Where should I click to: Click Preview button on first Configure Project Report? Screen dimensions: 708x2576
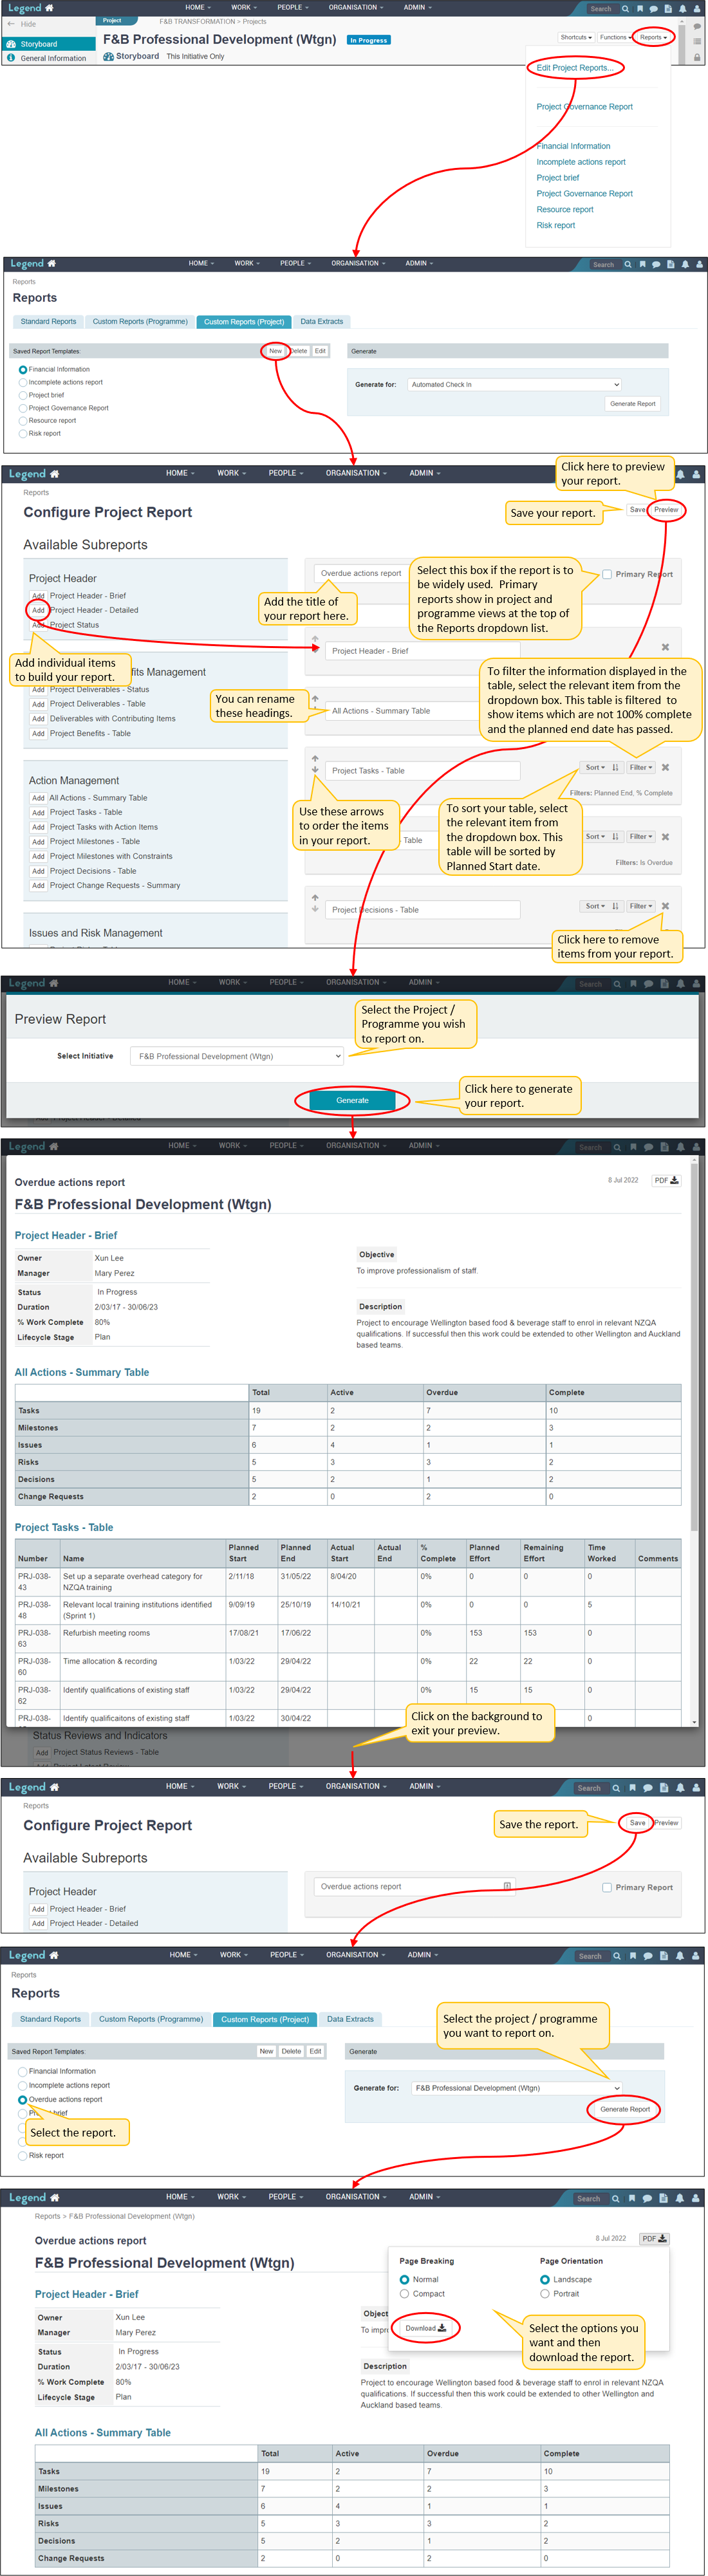(666, 510)
